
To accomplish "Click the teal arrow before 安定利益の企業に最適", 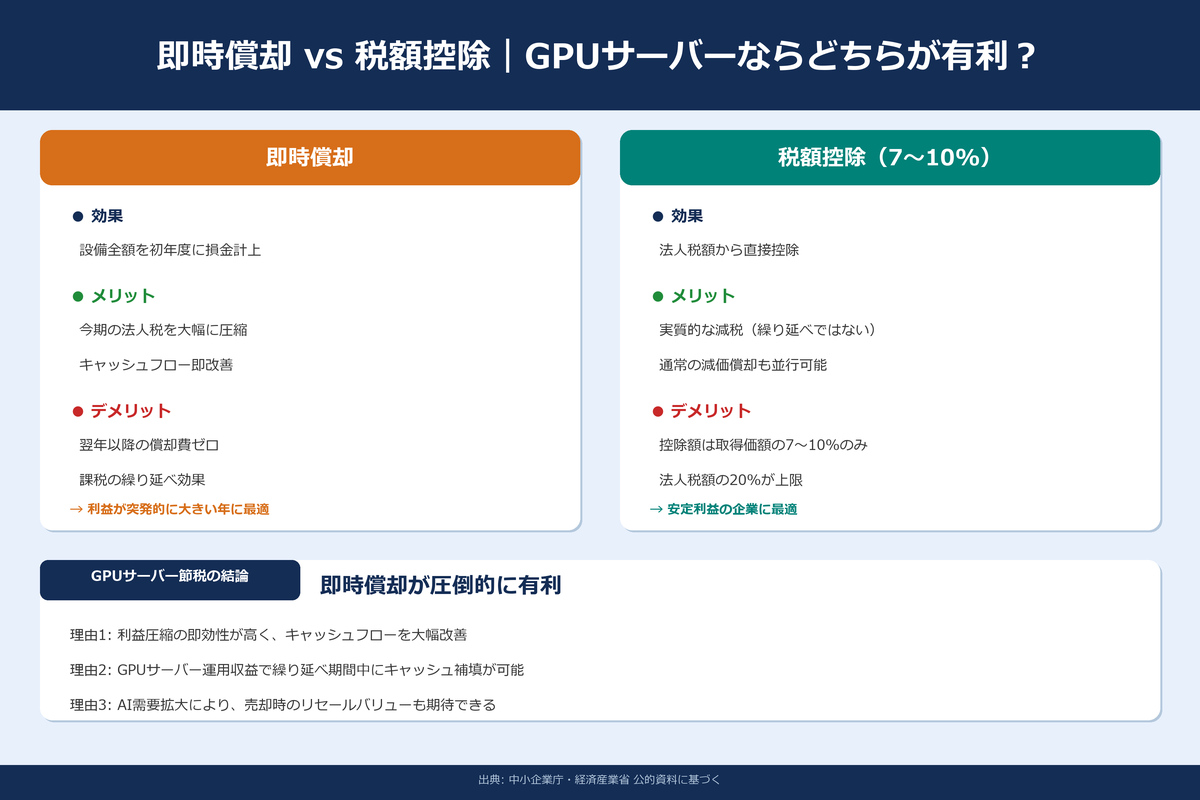I will click(656, 509).
